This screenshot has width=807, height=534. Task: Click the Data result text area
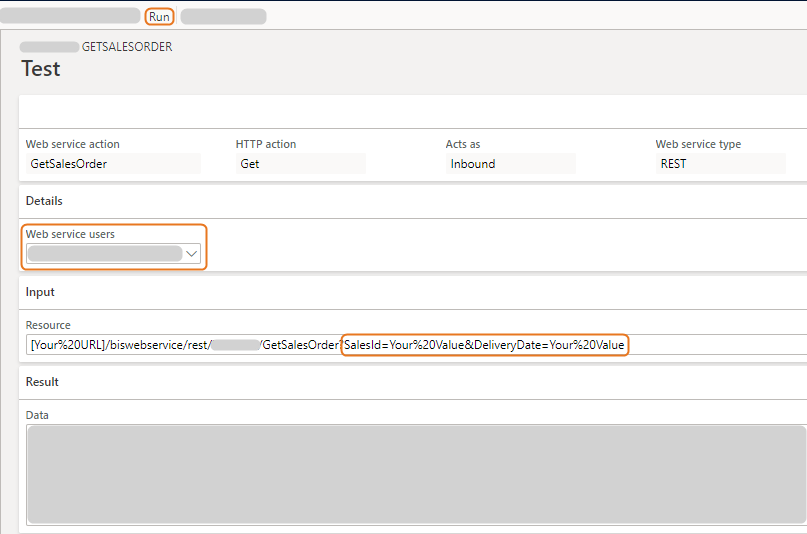click(x=415, y=474)
